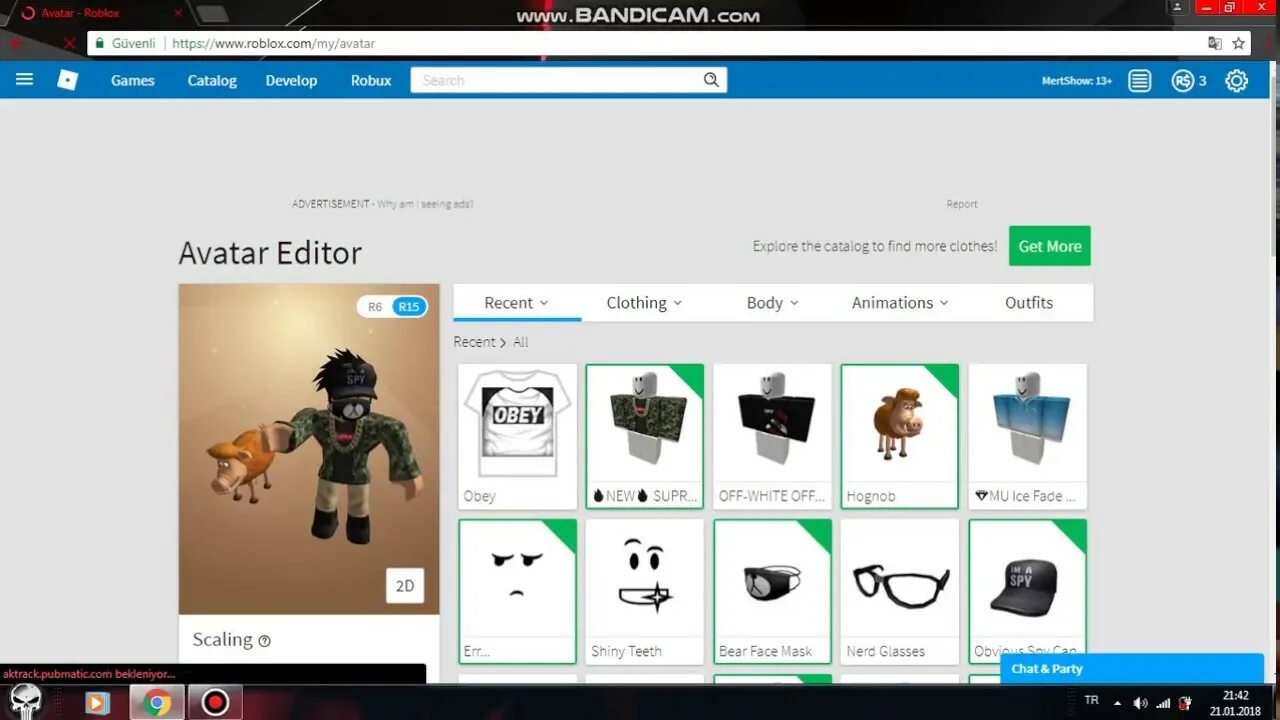Screen dimensions: 1280x720
Task: Click the Scaling help question icon
Action: pos(264,641)
